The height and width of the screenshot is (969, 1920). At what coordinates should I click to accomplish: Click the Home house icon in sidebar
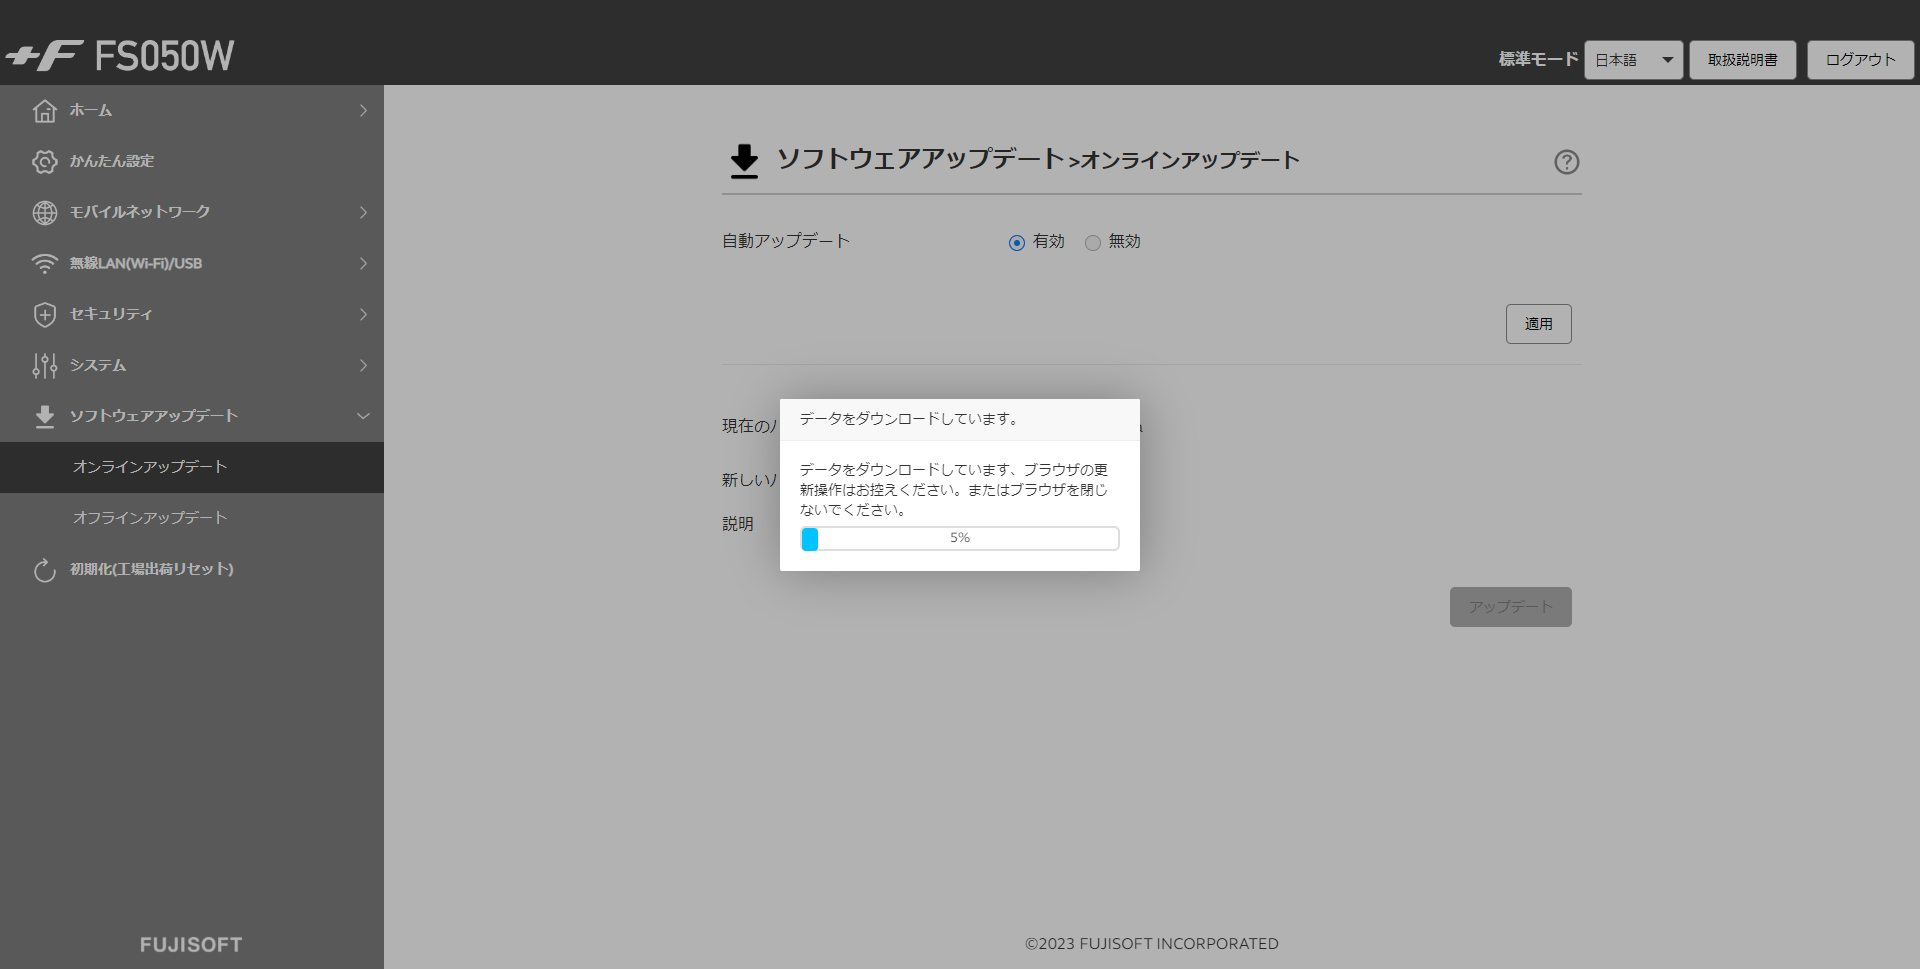click(x=45, y=111)
